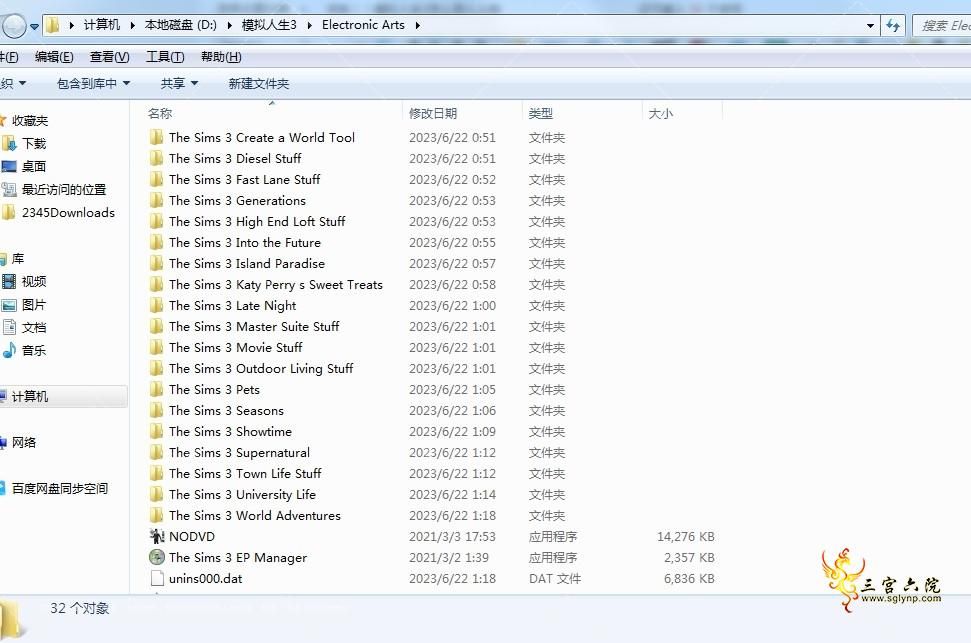Click The Sims 3 Create a World Tool folder icon

(157, 137)
